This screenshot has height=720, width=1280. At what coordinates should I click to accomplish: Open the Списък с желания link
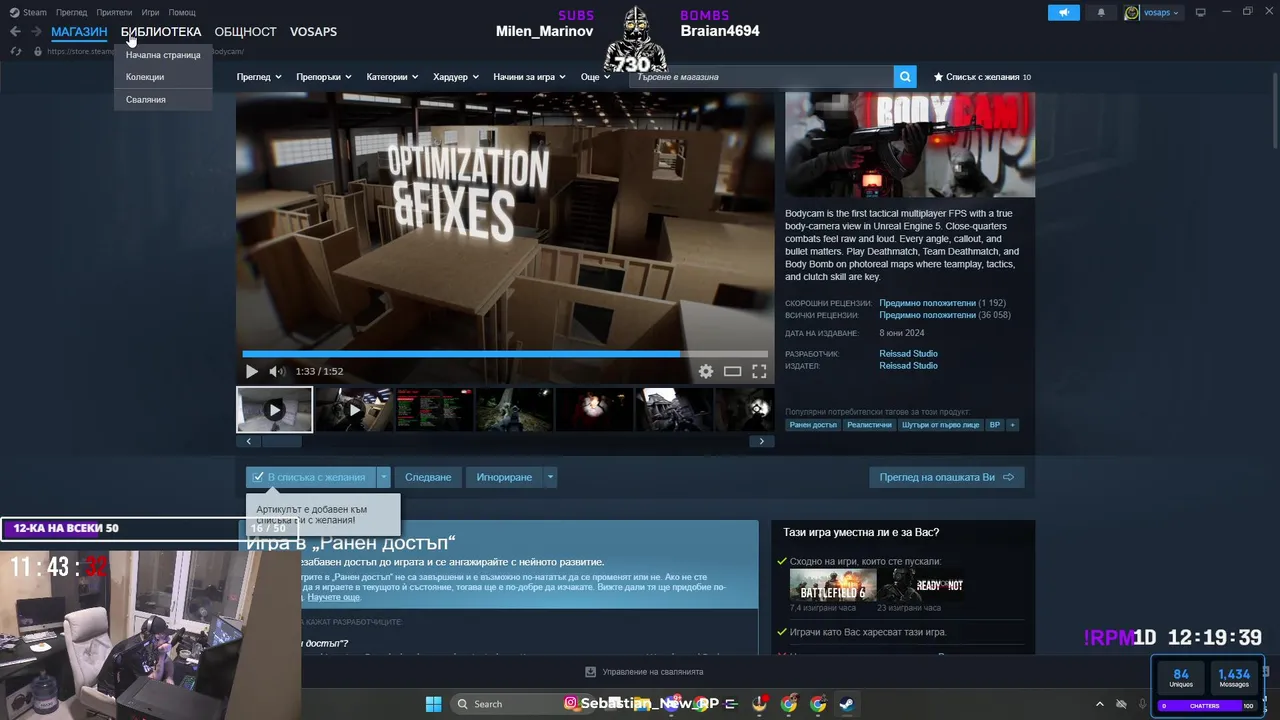tap(982, 77)
